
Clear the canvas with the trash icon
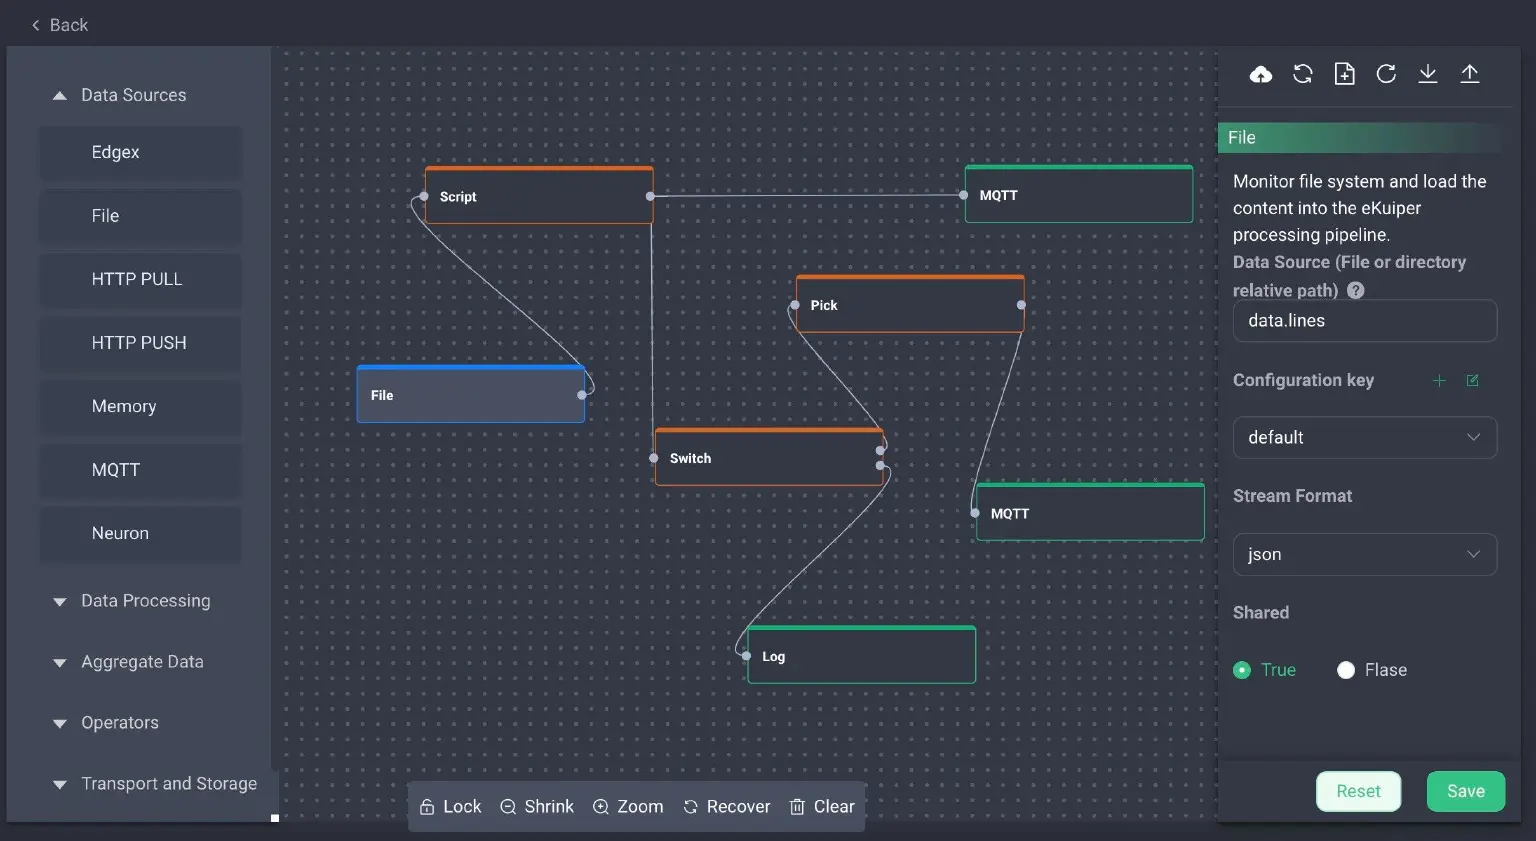(822, 806)
